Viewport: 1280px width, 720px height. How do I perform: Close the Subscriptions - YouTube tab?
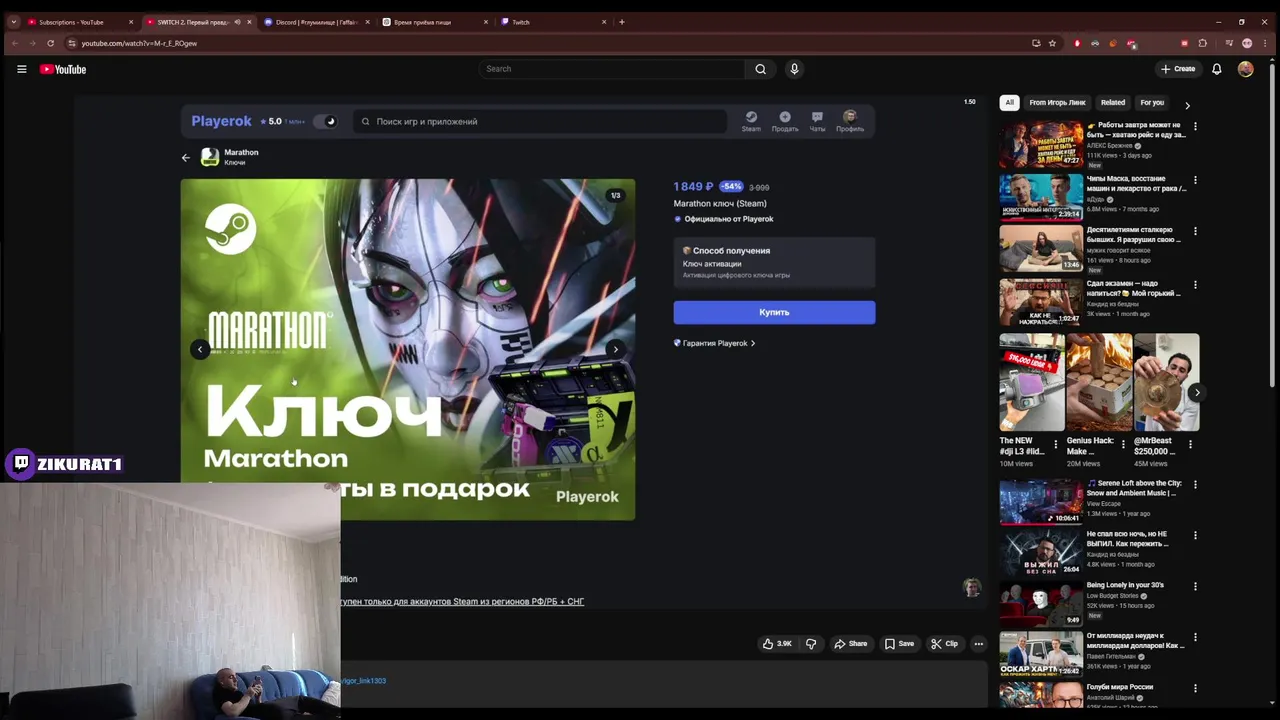[x=130, y=22]
